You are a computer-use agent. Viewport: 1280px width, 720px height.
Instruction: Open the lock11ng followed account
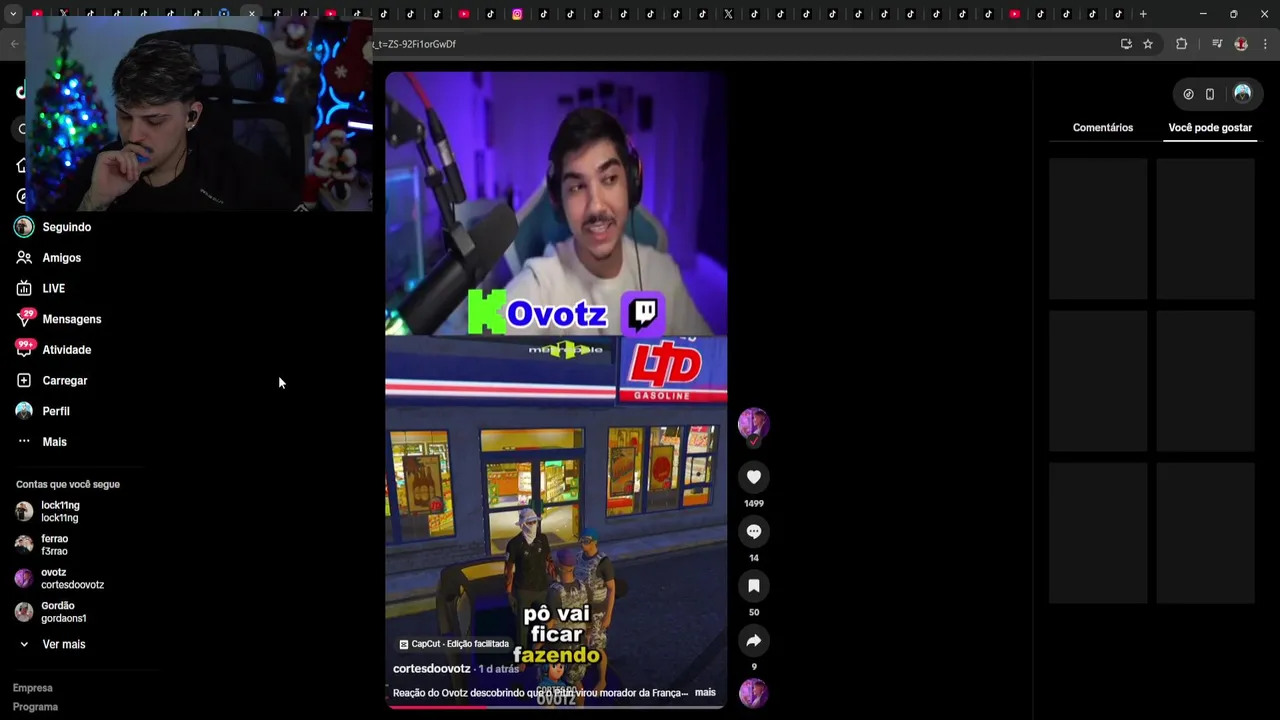tap(48, 512)
